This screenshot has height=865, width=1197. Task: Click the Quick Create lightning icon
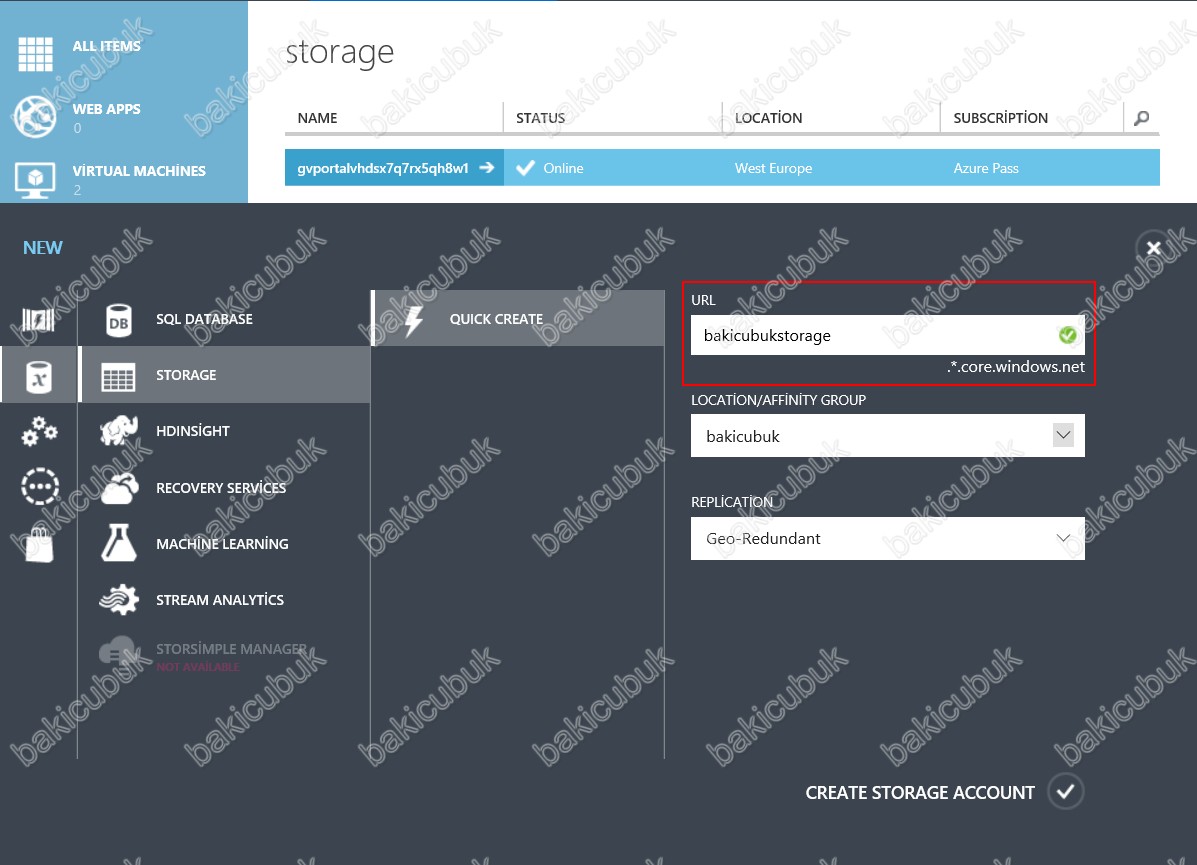(x=413, y=320)
